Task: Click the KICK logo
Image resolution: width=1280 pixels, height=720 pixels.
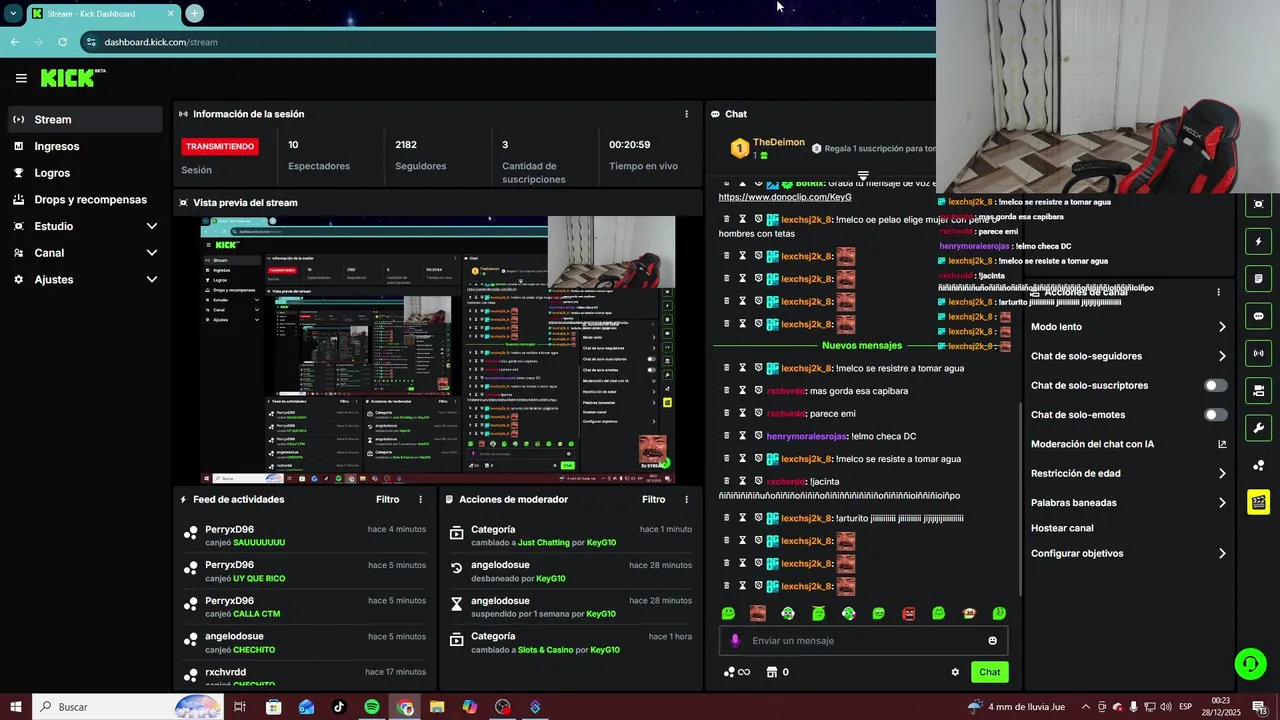Action: tap(73, 78)
